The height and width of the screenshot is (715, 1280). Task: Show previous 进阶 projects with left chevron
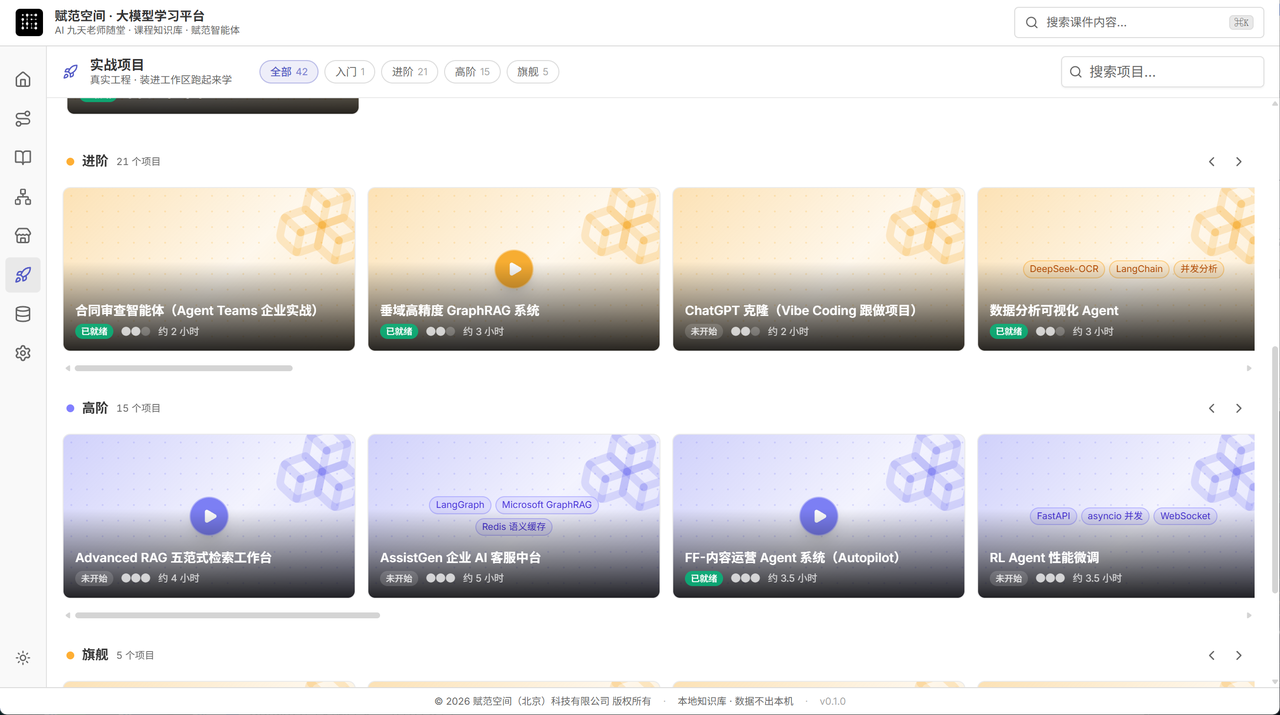click(x=1212, y=161)
